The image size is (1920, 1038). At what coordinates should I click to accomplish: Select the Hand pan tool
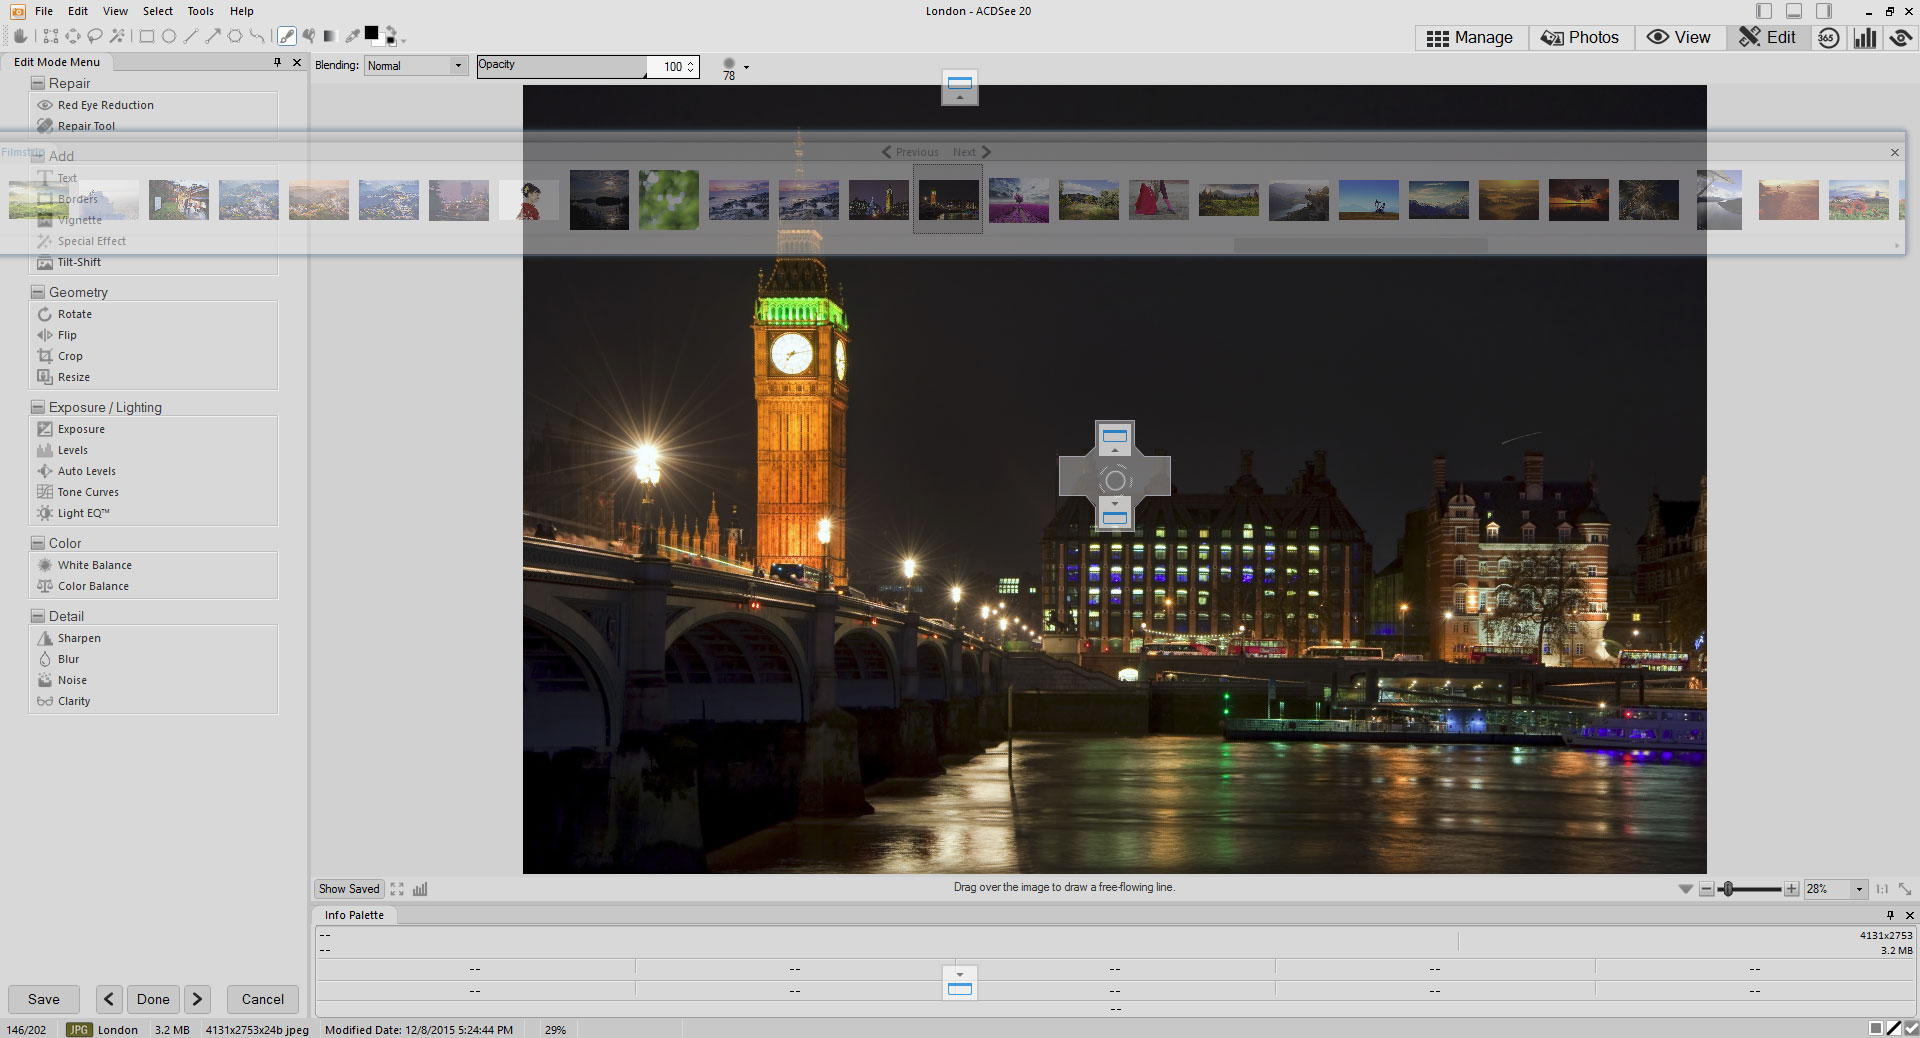[x=19, y=36]
